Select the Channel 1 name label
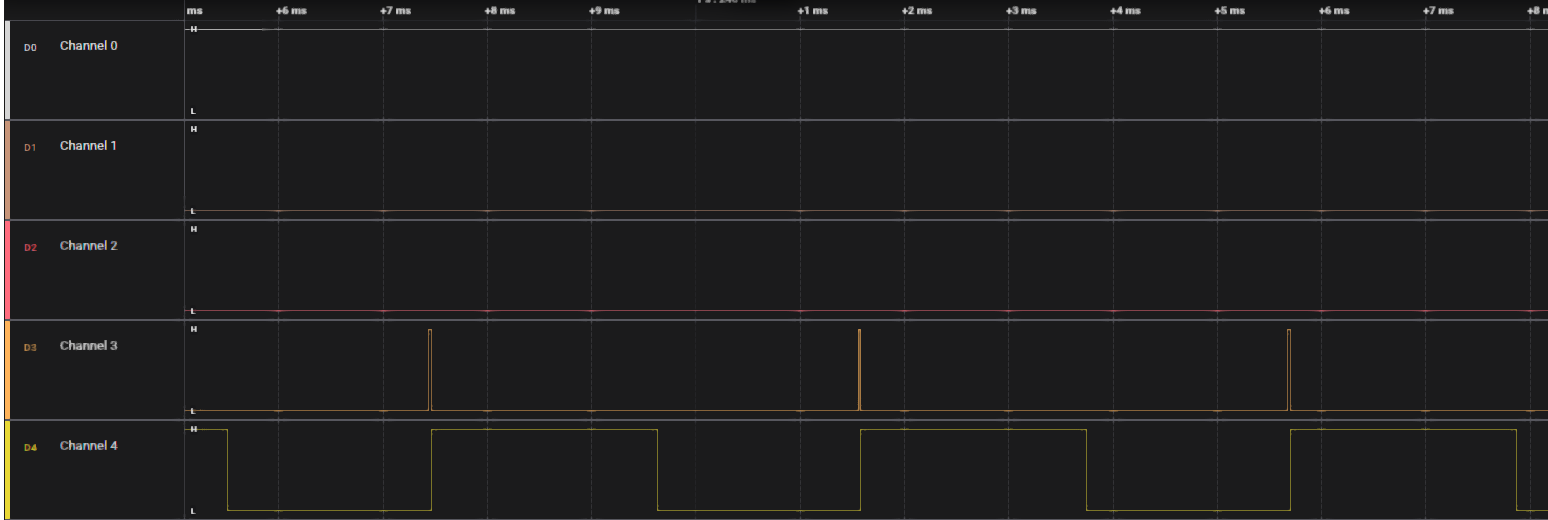 tap(88, 146)
